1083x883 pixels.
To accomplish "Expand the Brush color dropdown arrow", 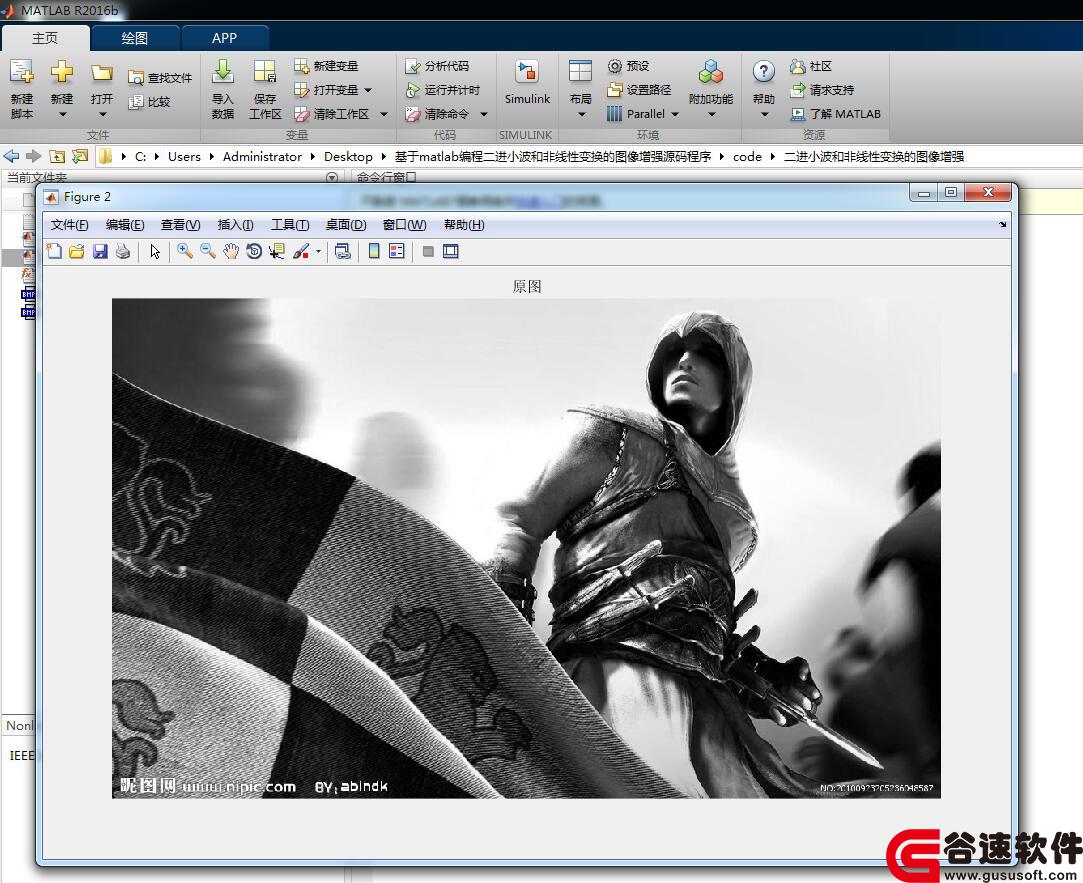I will (x=318, y=251).
